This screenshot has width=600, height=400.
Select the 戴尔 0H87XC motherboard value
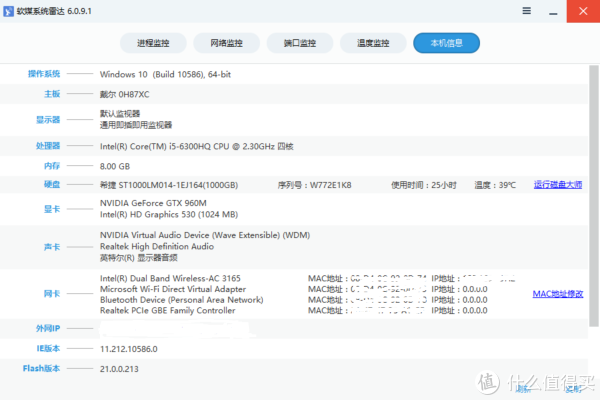124,94
